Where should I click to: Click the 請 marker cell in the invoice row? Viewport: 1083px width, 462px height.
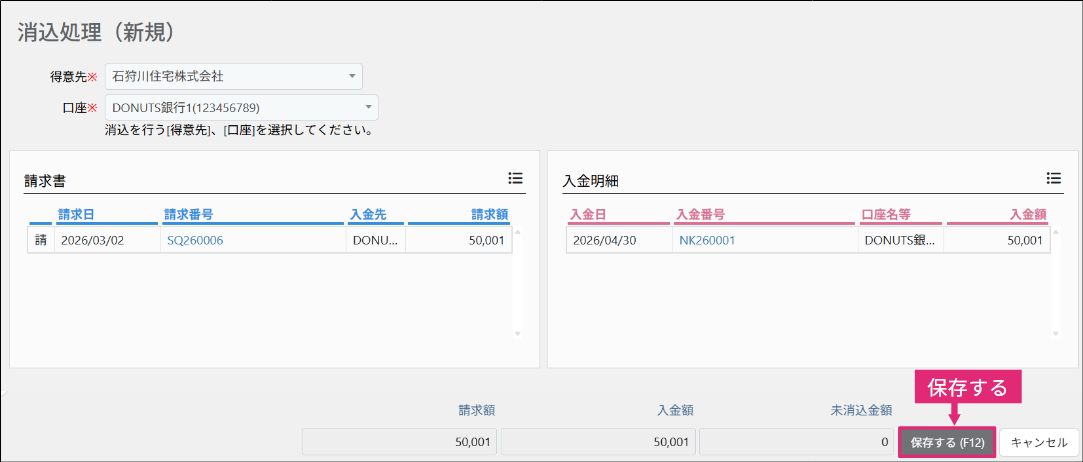click(x=41, y=240)
